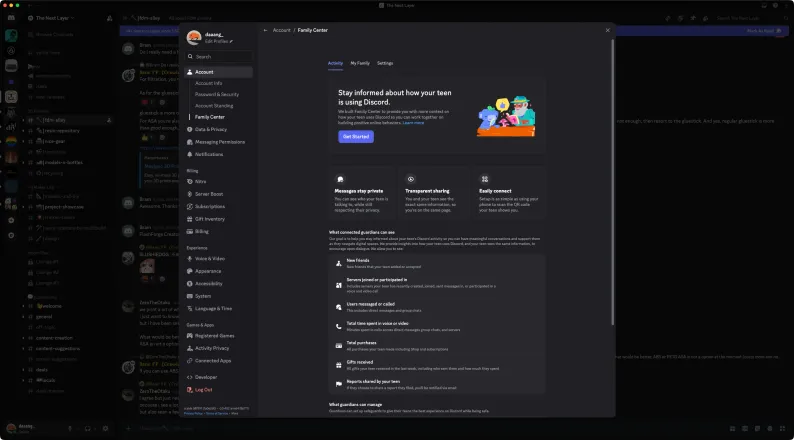Image resolution: width=794 pixels, height=440 pixels.
Task: Click the Developer code icon
Action: (x=189, y=377)
